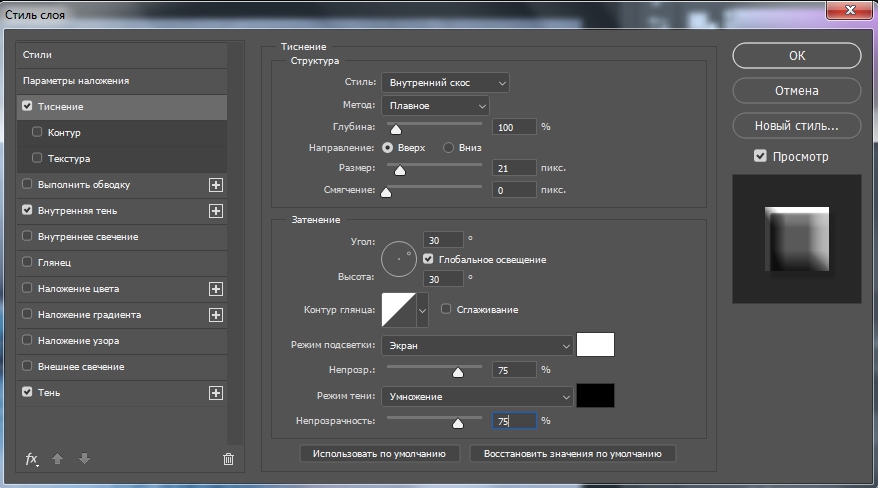
Task: Click Восстановить значения по умолчанию button
Action: [x=572, y=454]
